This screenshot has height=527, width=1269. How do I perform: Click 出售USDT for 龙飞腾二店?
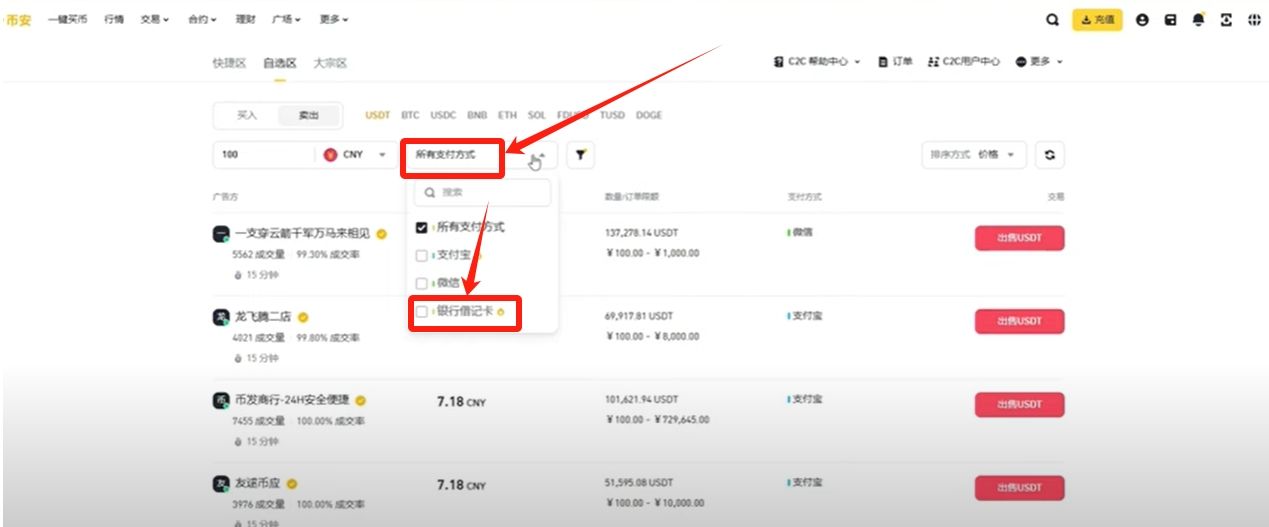[1019, 321]
